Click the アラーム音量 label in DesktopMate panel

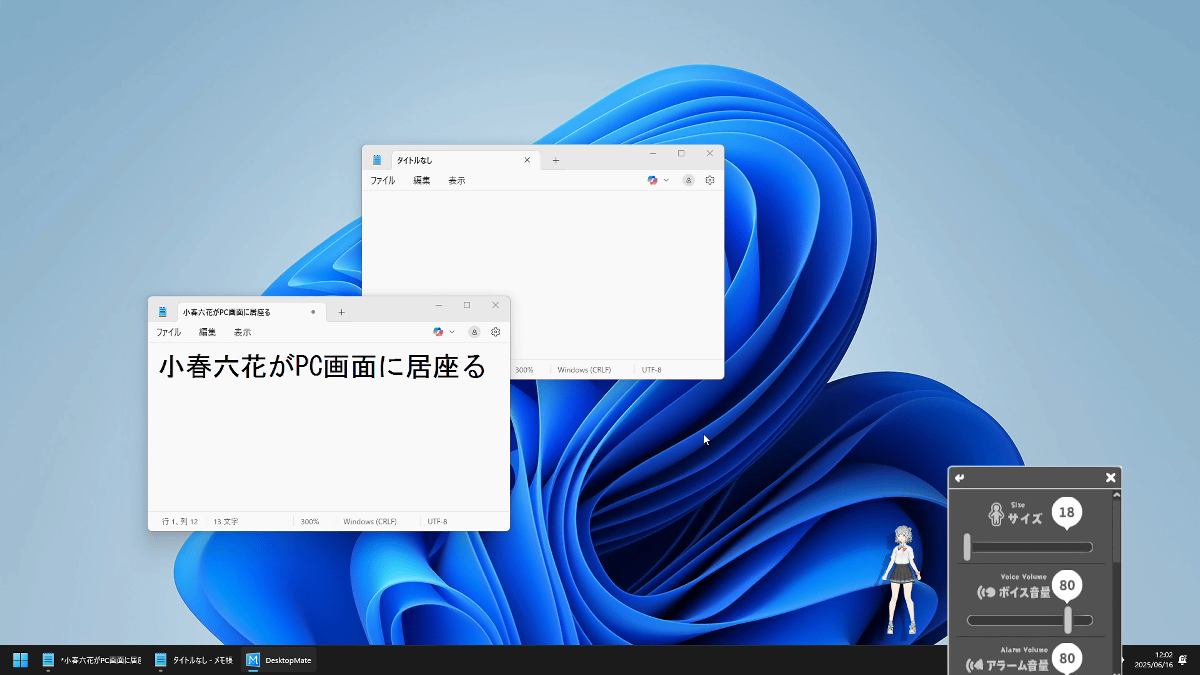[x=1019, y=665]
